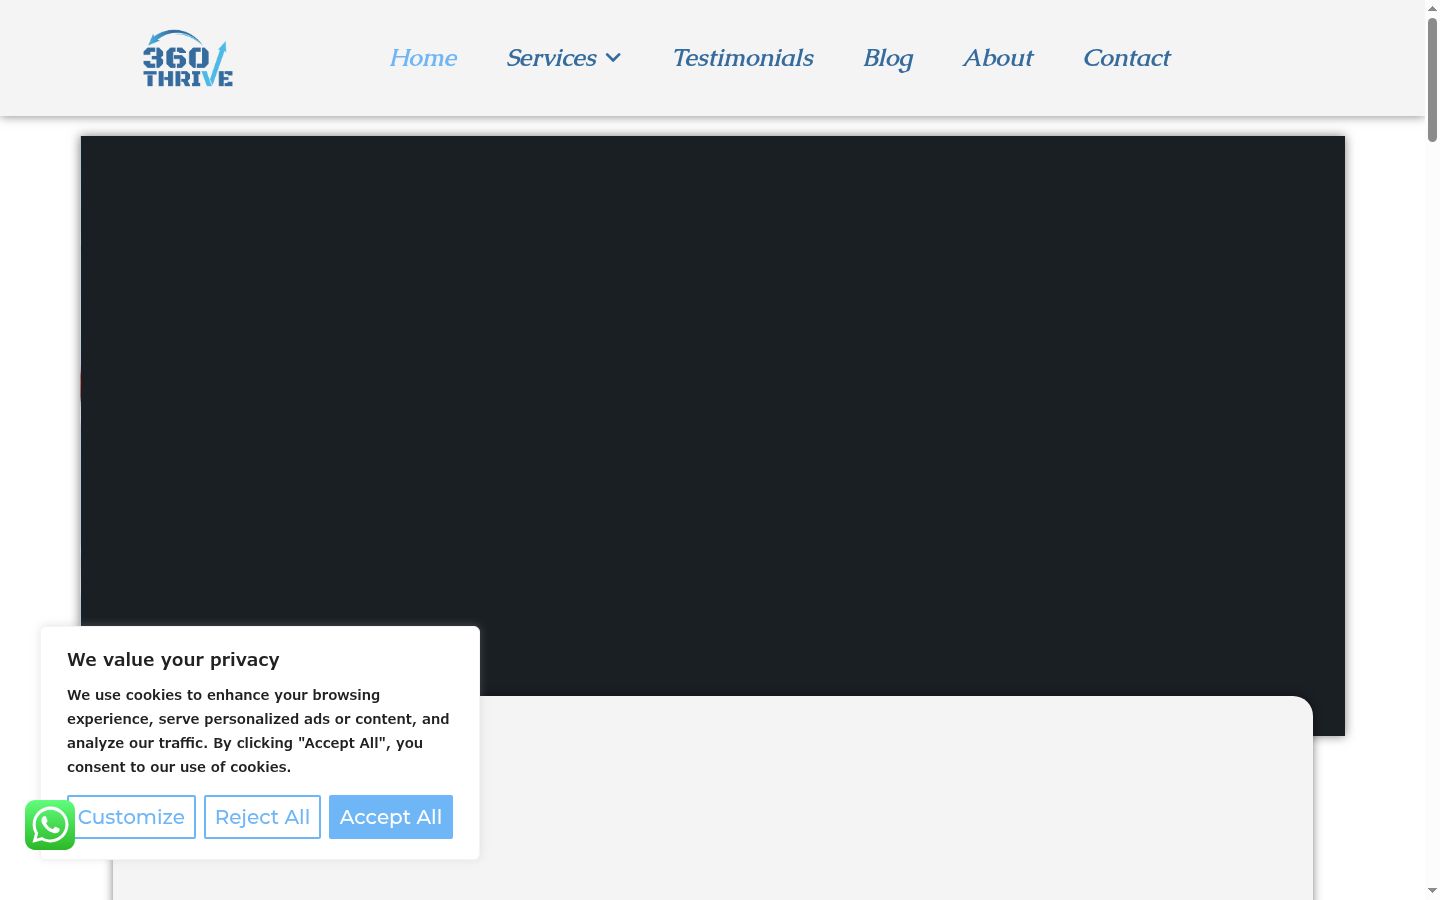Navigate to the Blog page
Viewport: 1440px width, 900px height.
tap(888, 58)
